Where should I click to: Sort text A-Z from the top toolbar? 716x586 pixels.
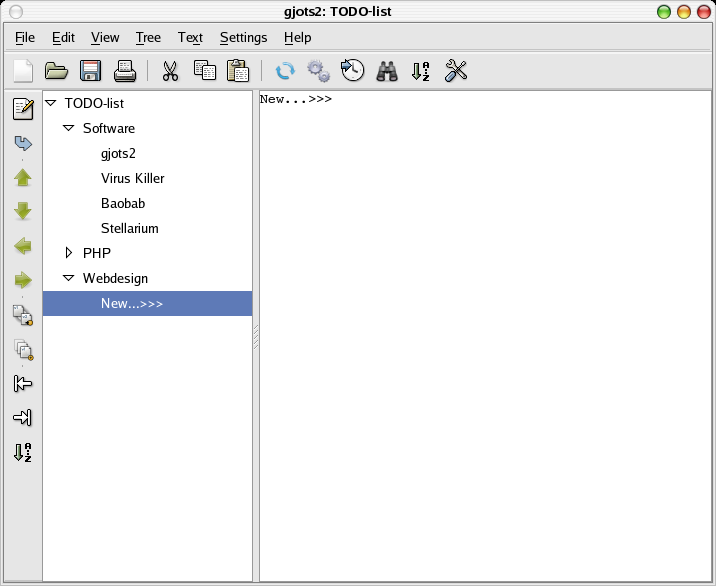pos(421,72)
